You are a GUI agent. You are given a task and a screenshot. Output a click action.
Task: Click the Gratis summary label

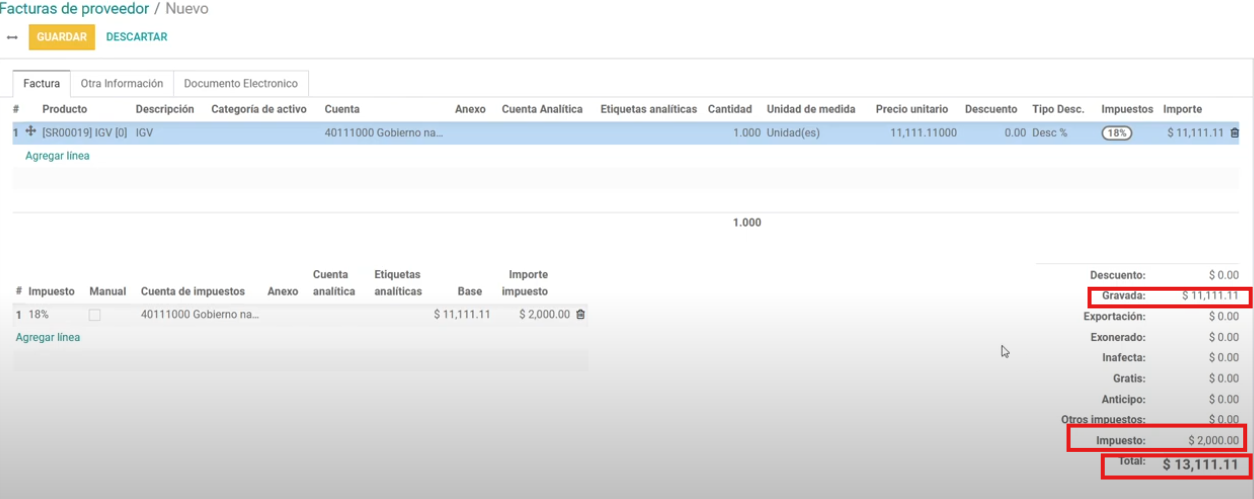click(1129, 378)
